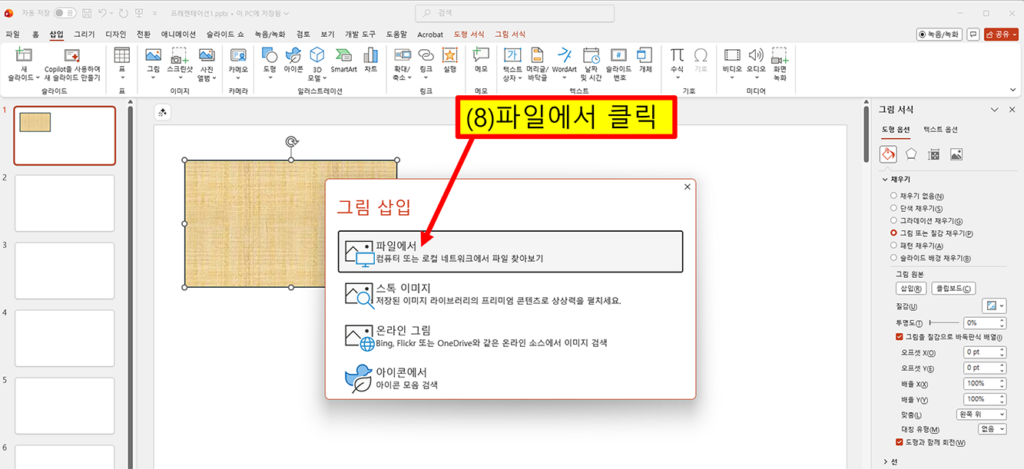This screenshot has width=1024, height=469.
Task: Switch to the 애니메이션 tab
Action: [x=178, y=34]
